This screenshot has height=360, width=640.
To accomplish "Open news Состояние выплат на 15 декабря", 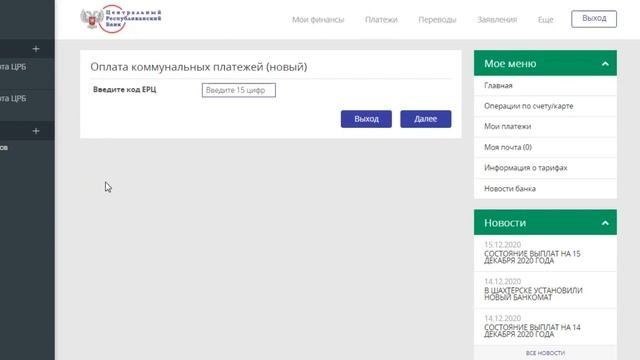I will click(x=532, y=257).
